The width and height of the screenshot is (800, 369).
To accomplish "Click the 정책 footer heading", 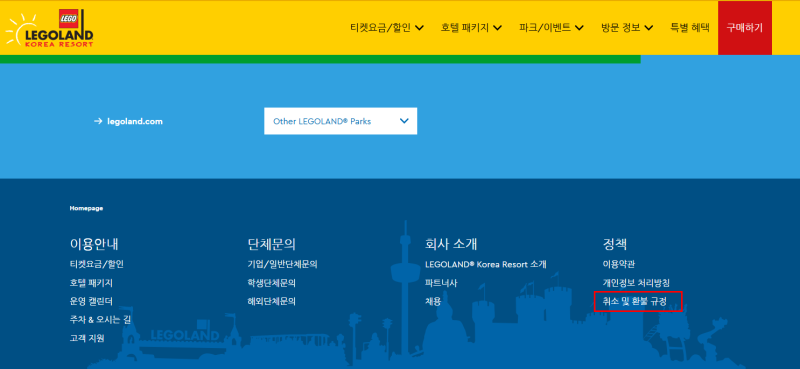I will (x=614, y=243).
